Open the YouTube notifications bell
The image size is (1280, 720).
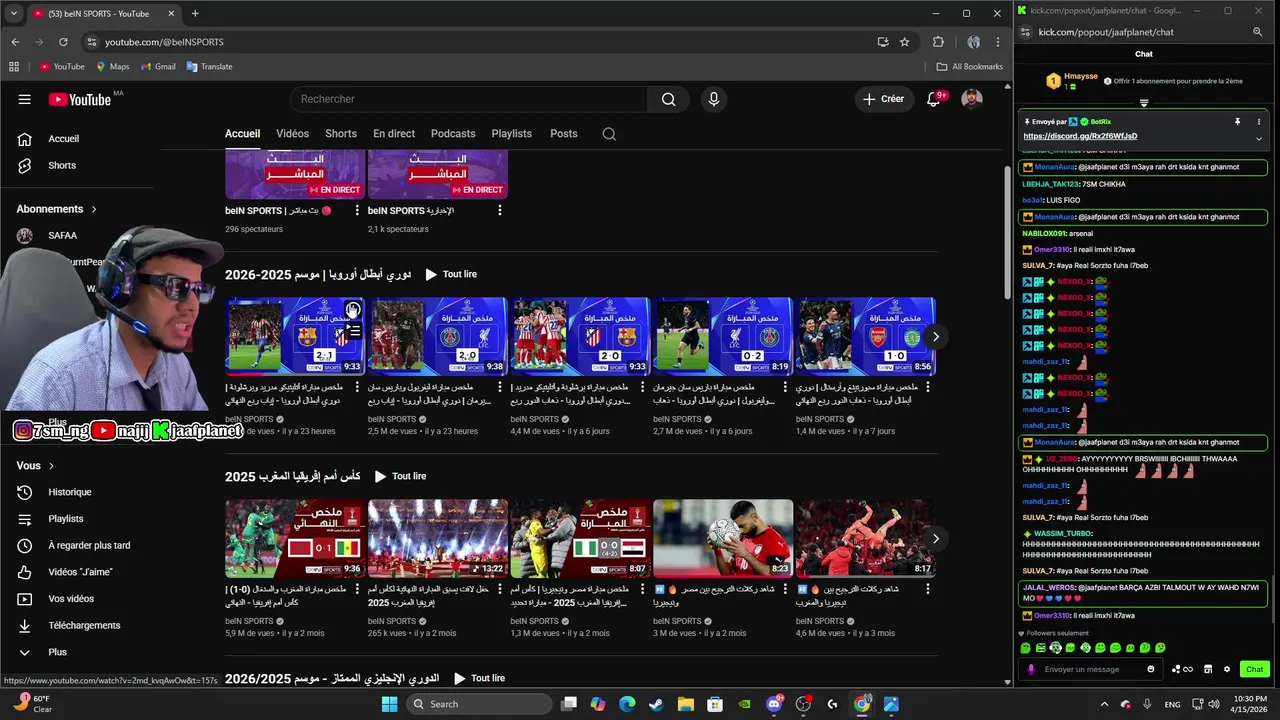pos(934,99)
